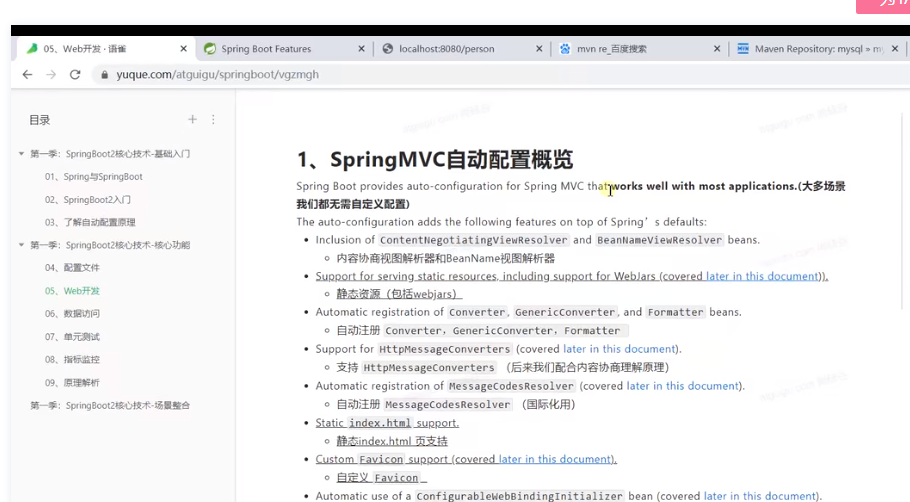This screenshot has width=910, height=502.
Task: Open 第一季：SpringBoot2核心技术-核心功能 entry
Action: (x=110, y=245)
